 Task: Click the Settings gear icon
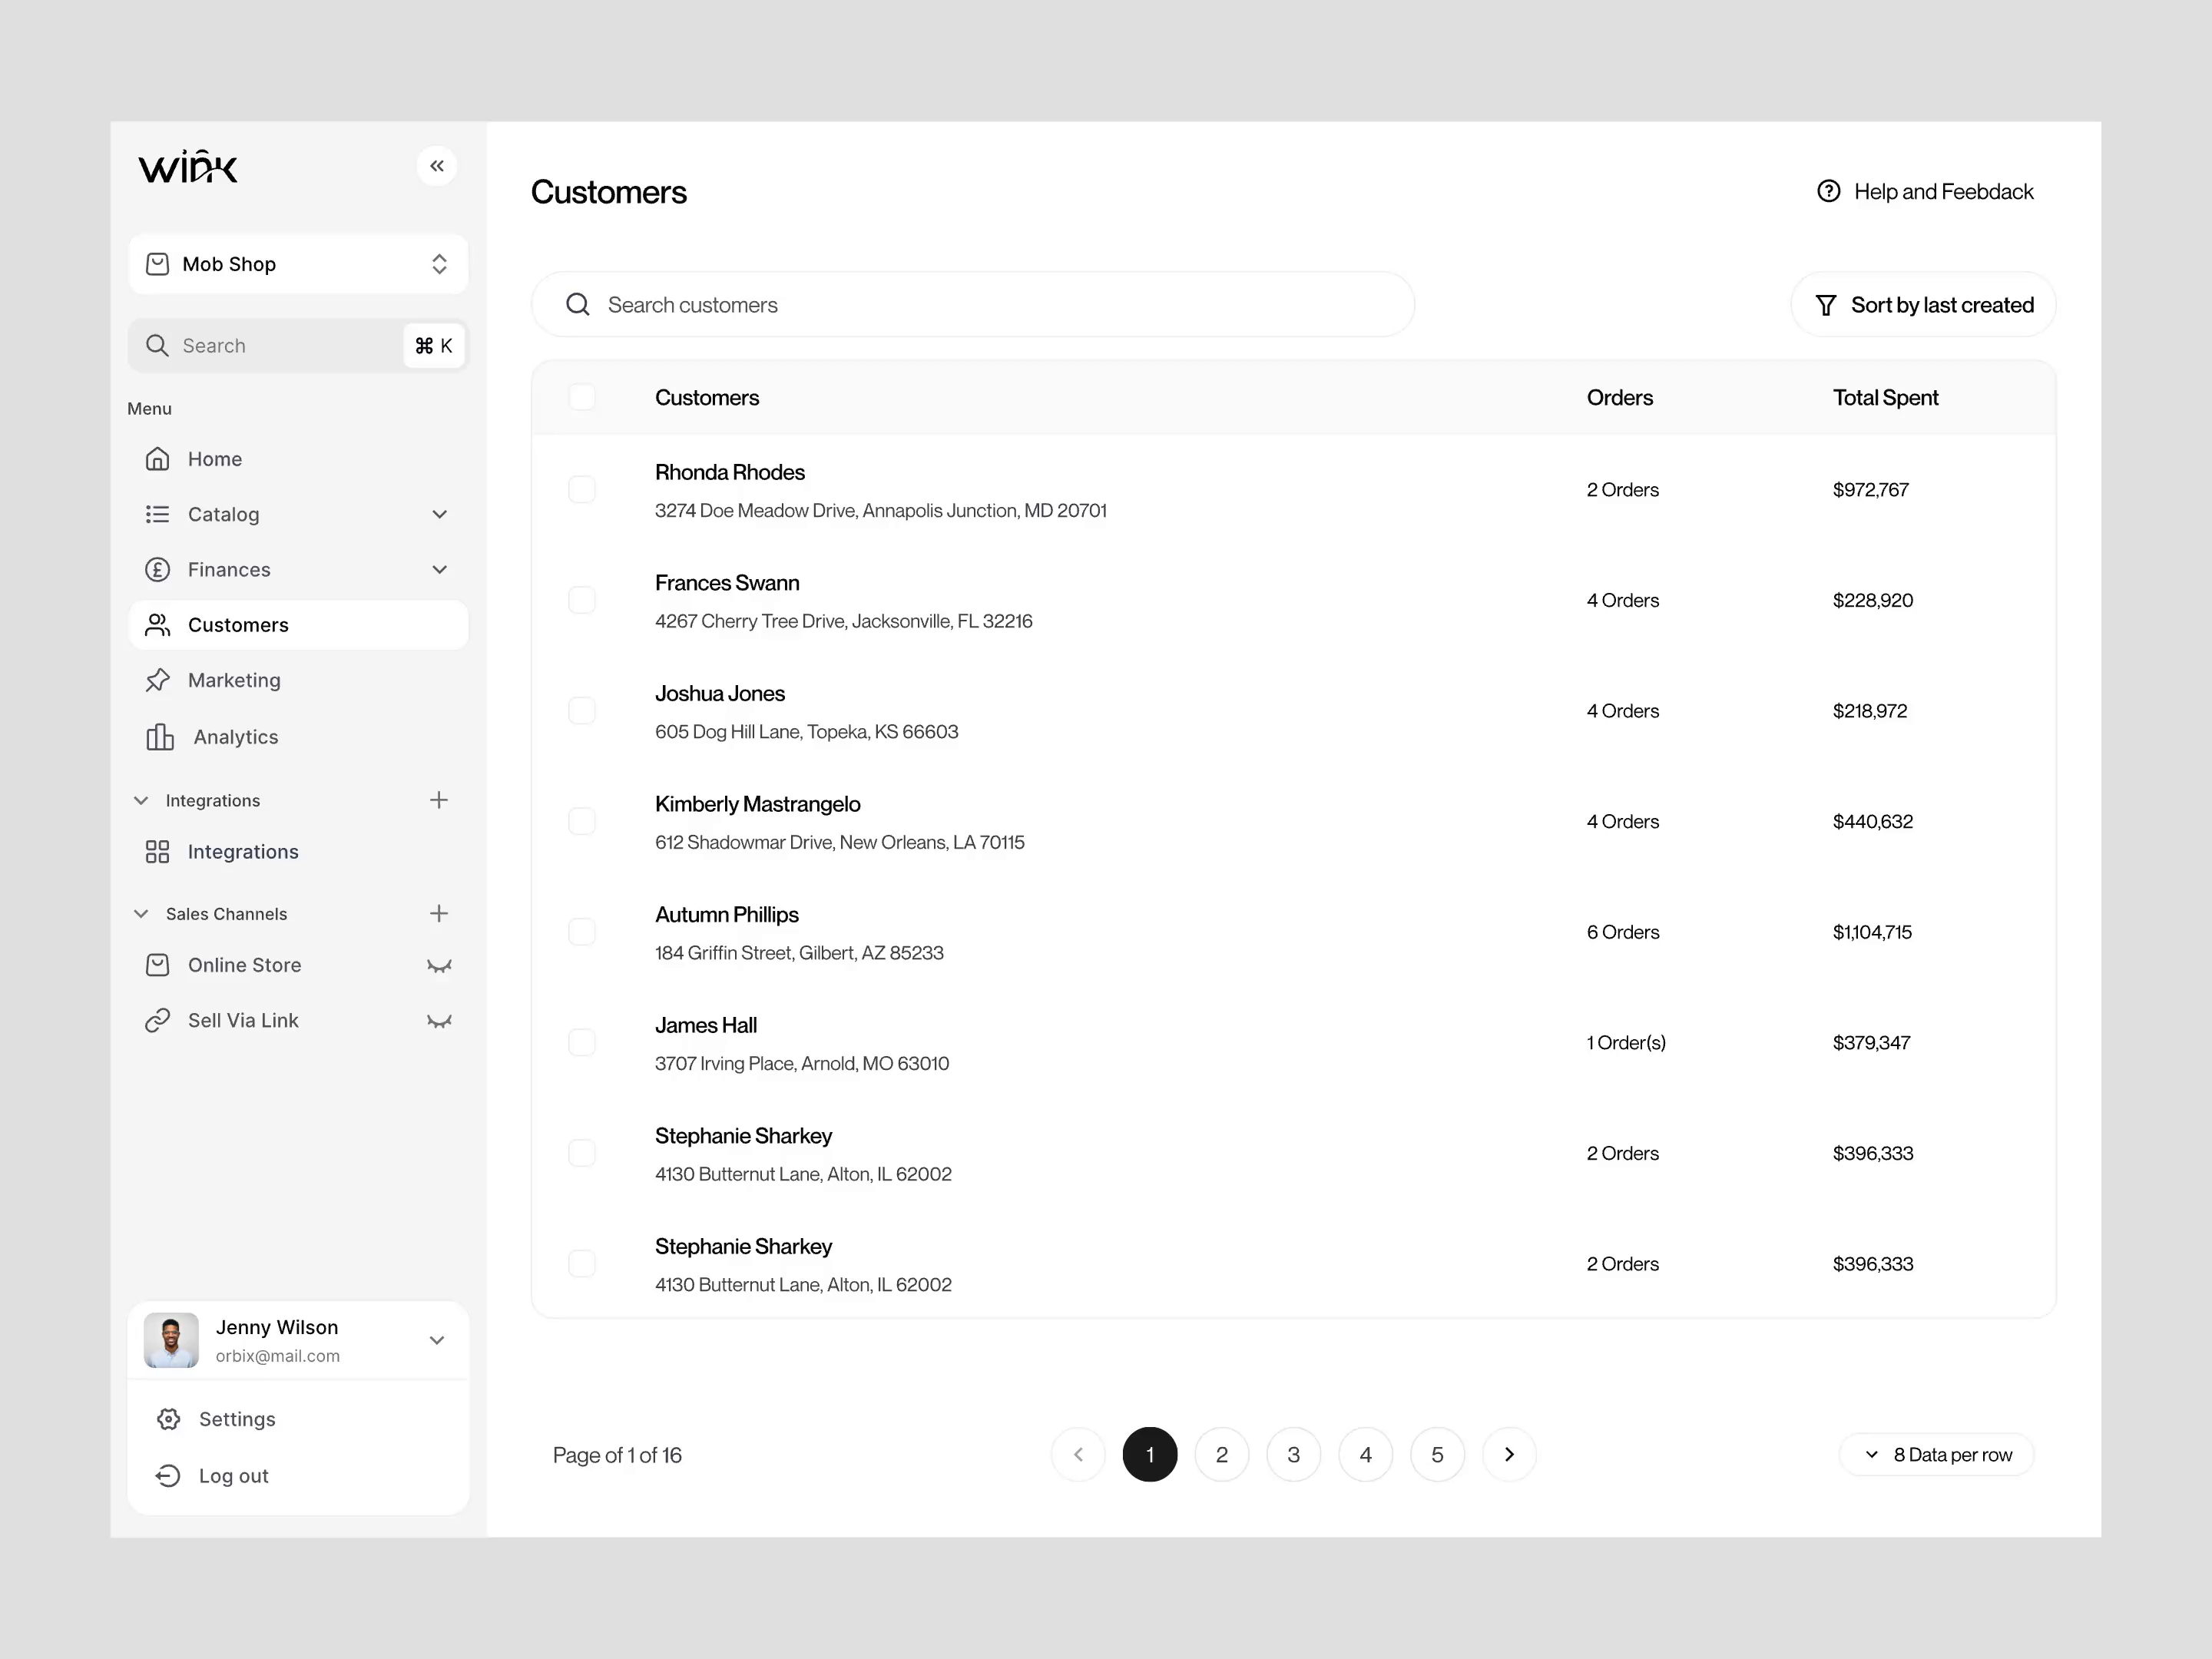click(169, 1419)
